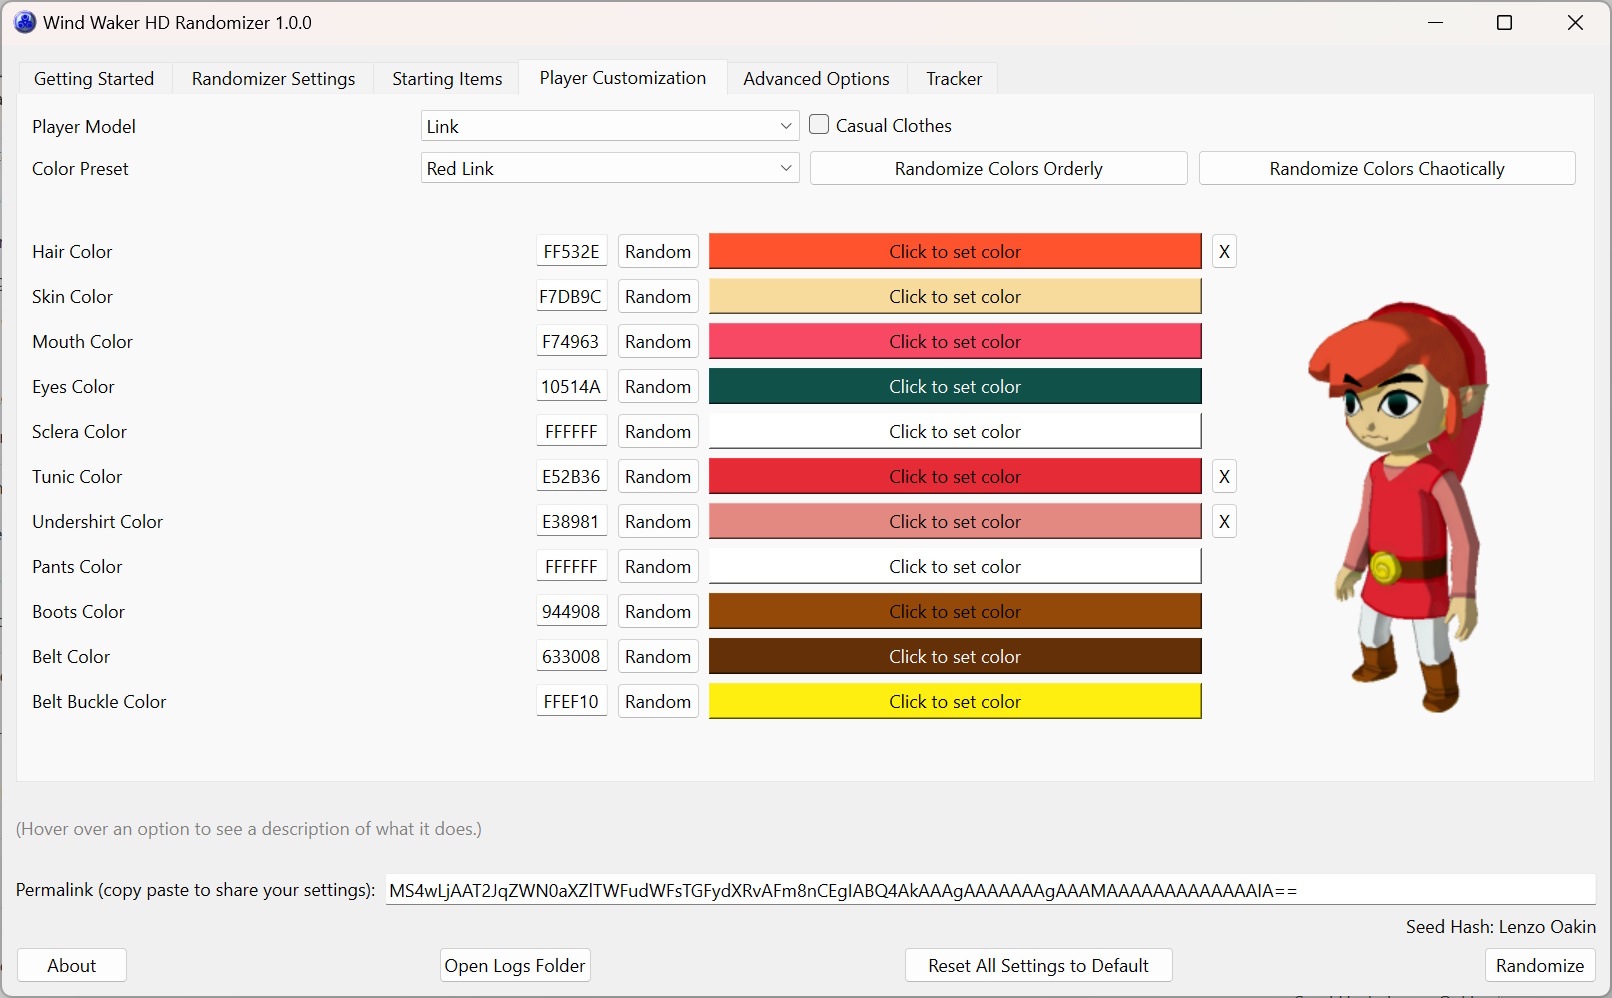Randomize the Skin Color
The height and width of the screenshot is (998, 1612).
click(x=658, y=297)
